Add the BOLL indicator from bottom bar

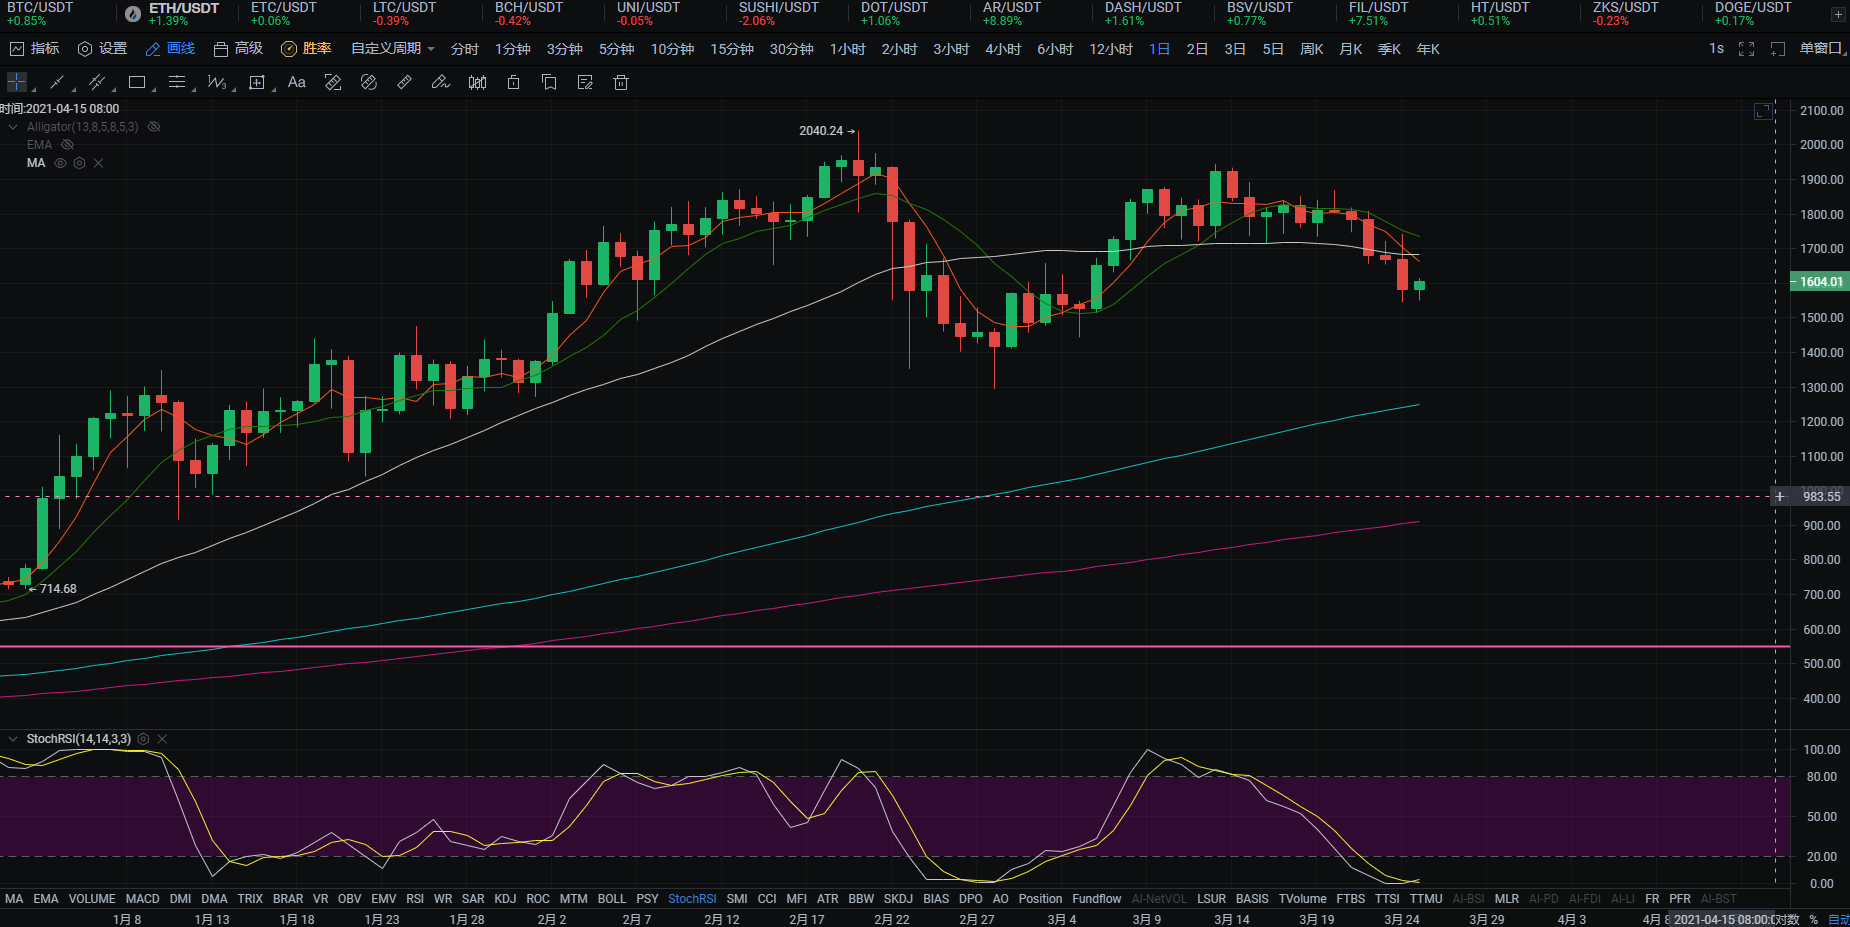(612, 899)
